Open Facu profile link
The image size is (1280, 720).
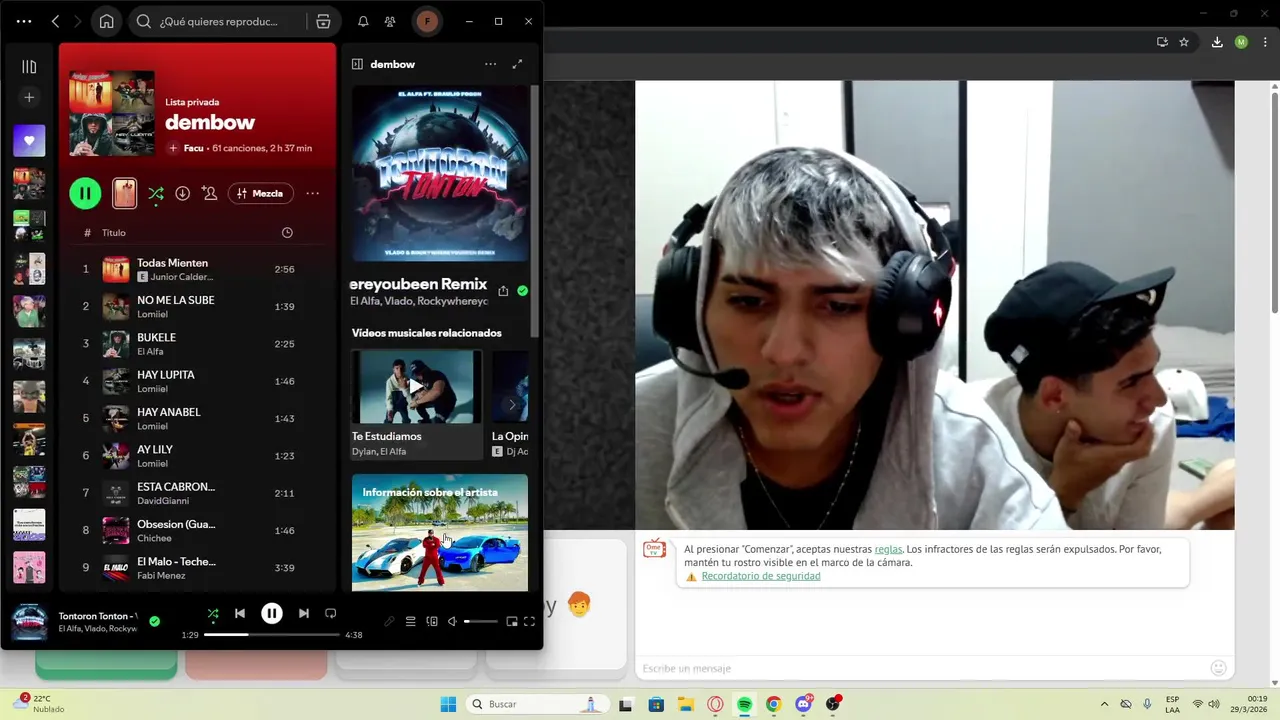pos(194,148)
